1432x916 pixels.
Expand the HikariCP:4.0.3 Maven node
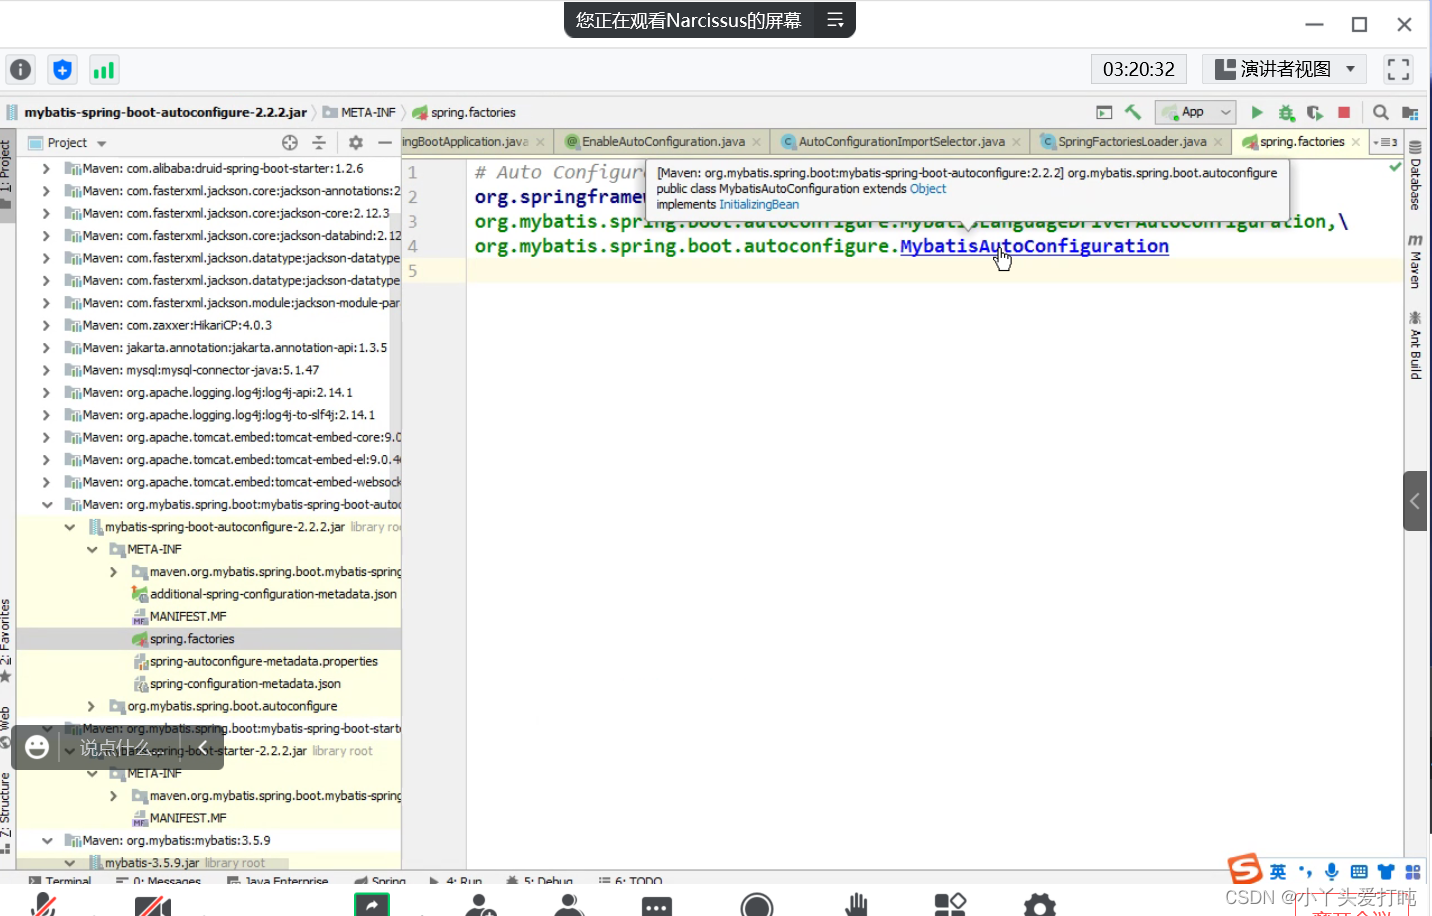(x=46, y=325)
